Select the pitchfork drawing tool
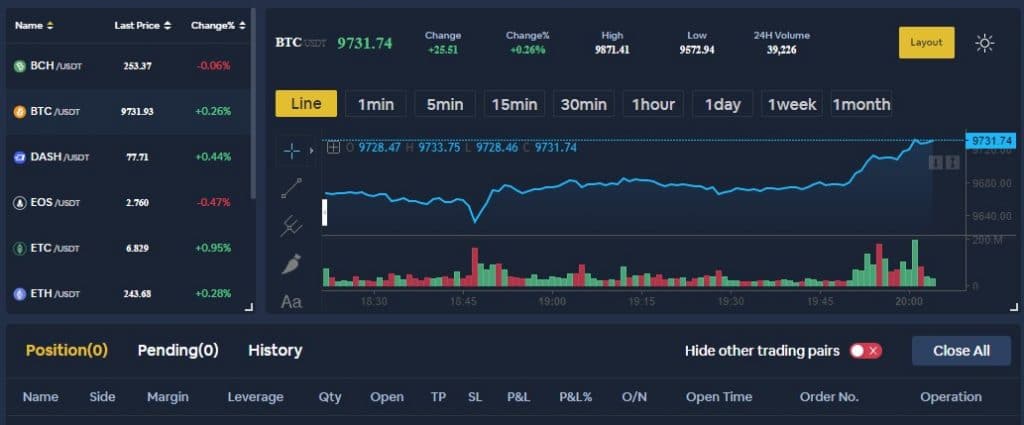Image resolution: width=1024 pixels, height=425 pixels. pyautogui.click(x=291, y=226)
